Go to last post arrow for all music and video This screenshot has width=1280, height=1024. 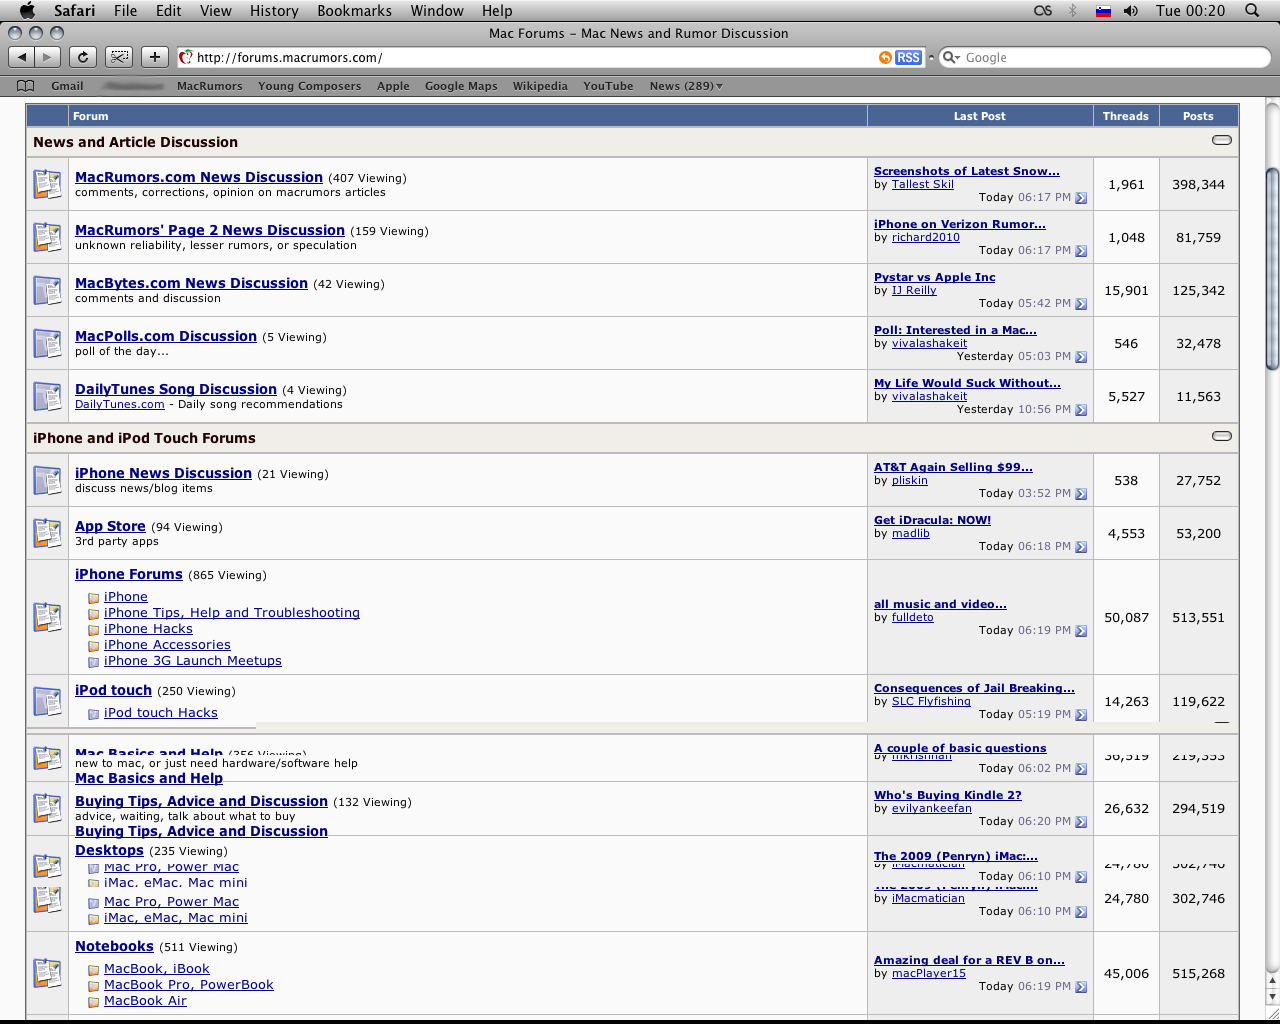(1081, 631)
